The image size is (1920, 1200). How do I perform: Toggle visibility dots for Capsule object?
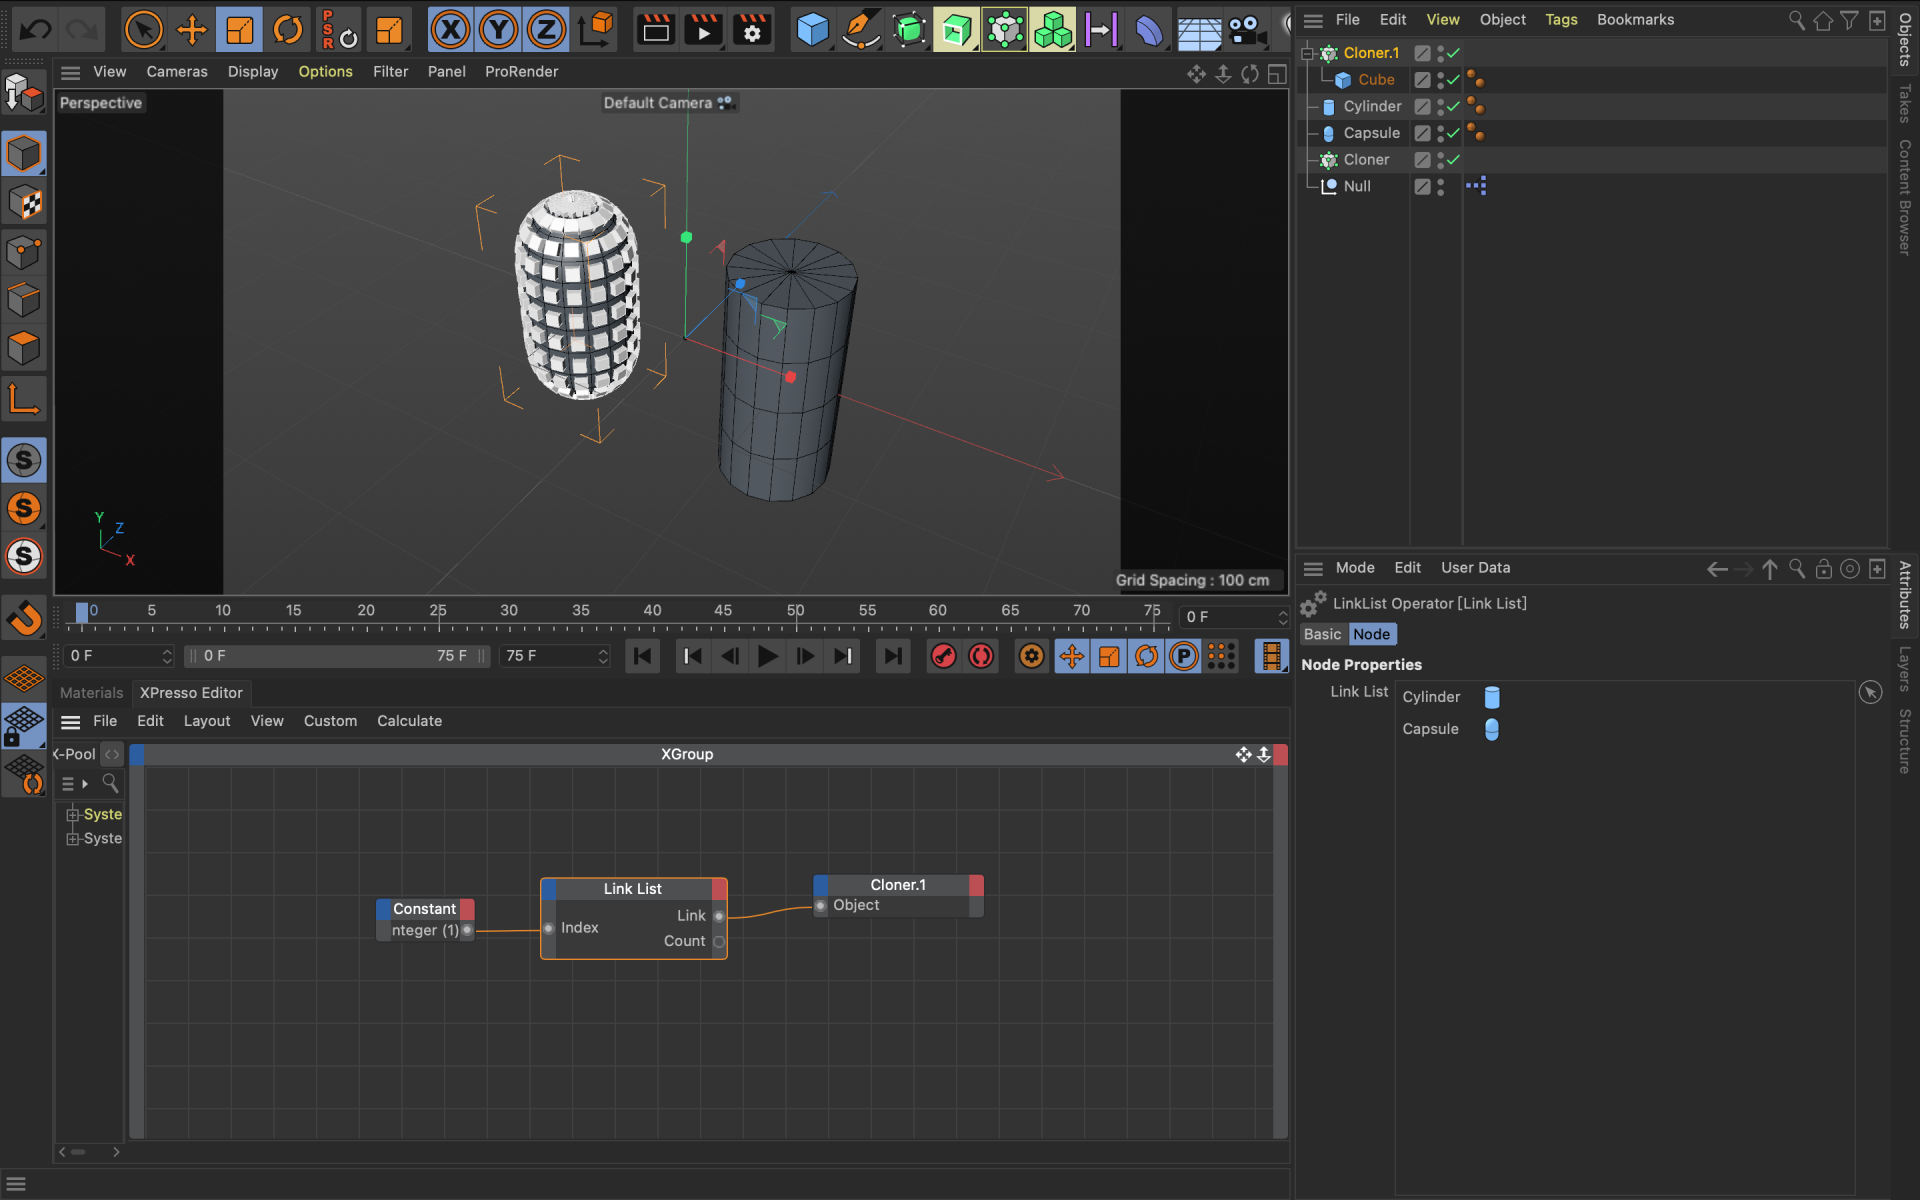click(x=1440, y=133)
